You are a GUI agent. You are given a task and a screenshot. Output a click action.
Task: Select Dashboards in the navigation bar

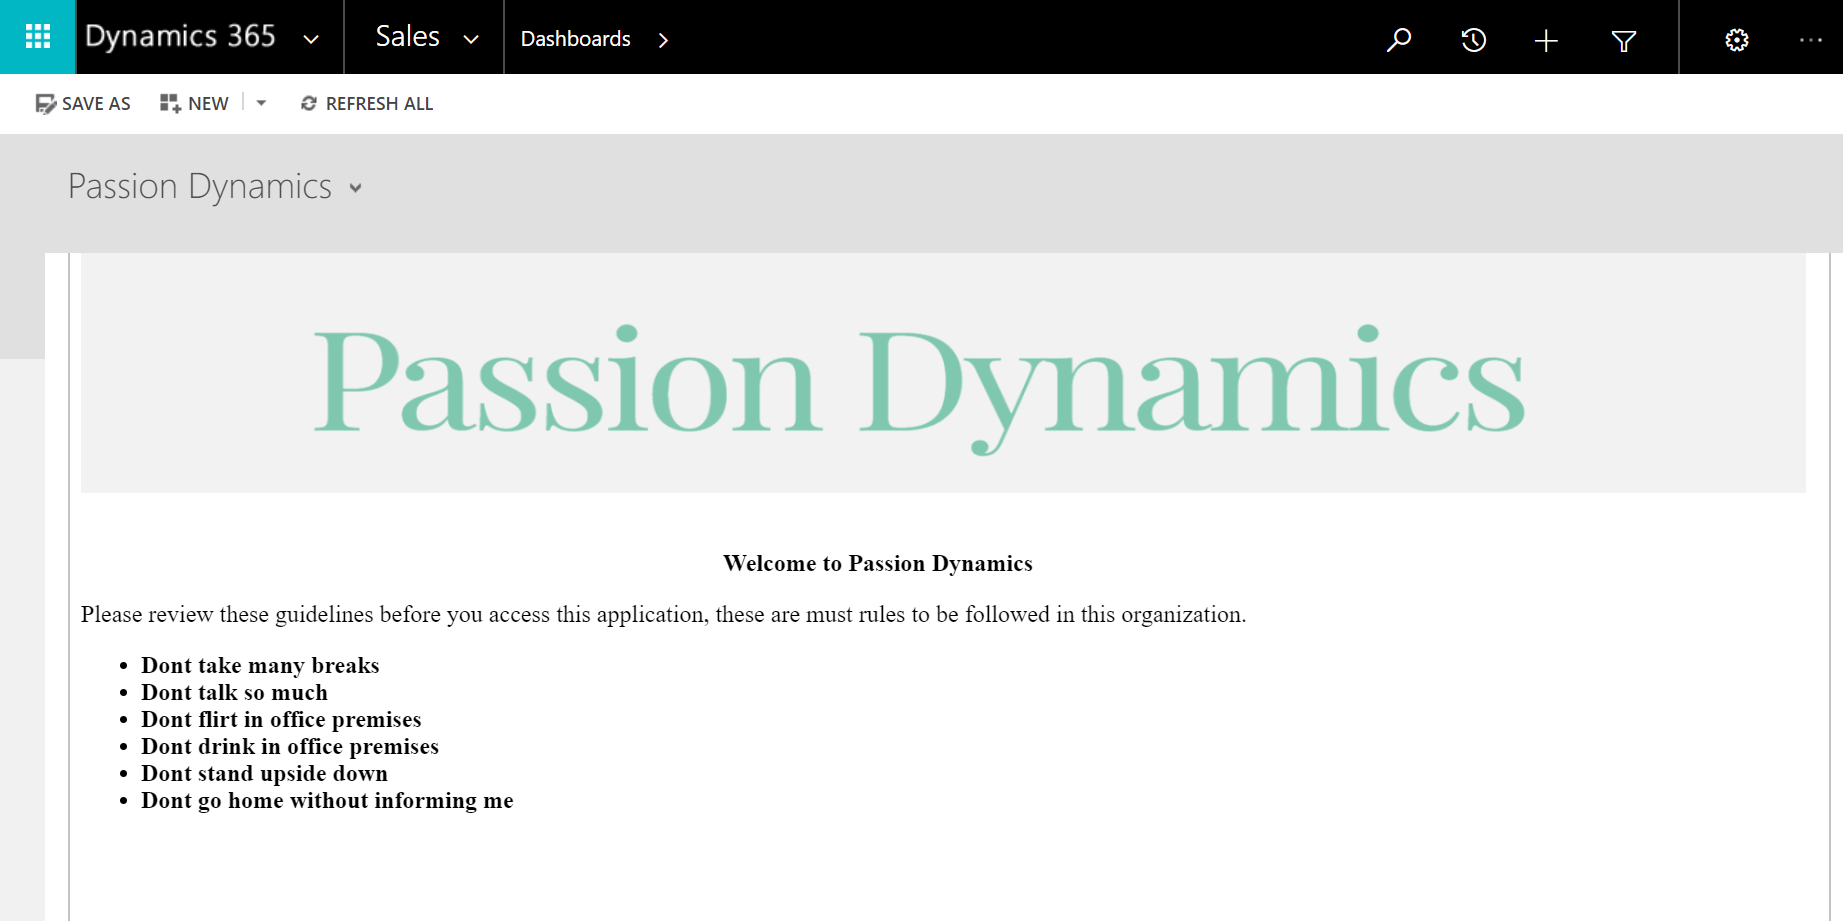pyautogui.click(x=575, y=39)
